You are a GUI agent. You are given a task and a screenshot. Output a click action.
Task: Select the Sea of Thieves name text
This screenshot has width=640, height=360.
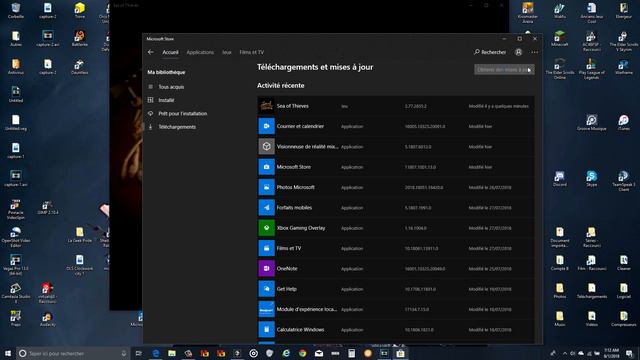(x=293, y=106)
